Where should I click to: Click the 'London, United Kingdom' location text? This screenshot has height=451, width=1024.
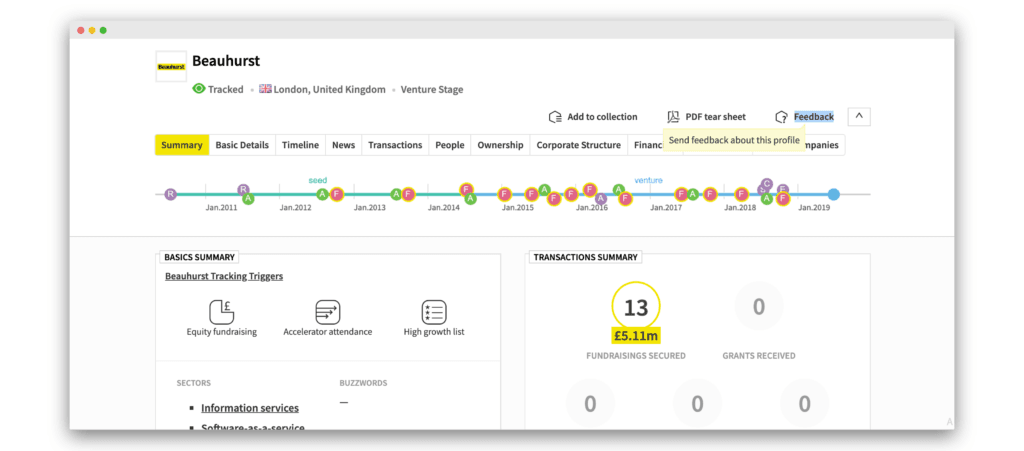click(x=330, y=89)
